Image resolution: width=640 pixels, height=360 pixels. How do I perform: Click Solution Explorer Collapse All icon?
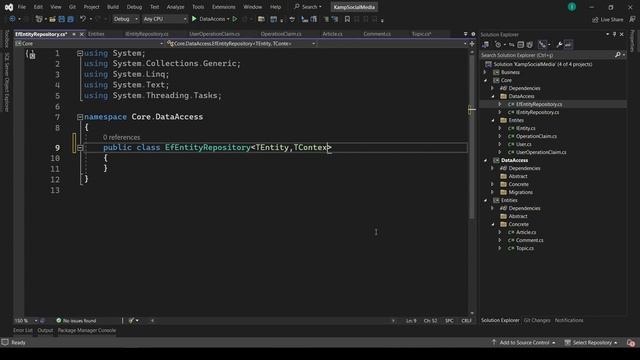pyautogui.click(x=520, y=44)
